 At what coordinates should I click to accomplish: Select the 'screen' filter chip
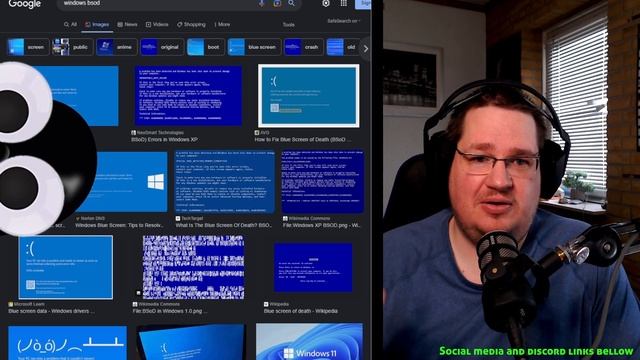(28, 47)
